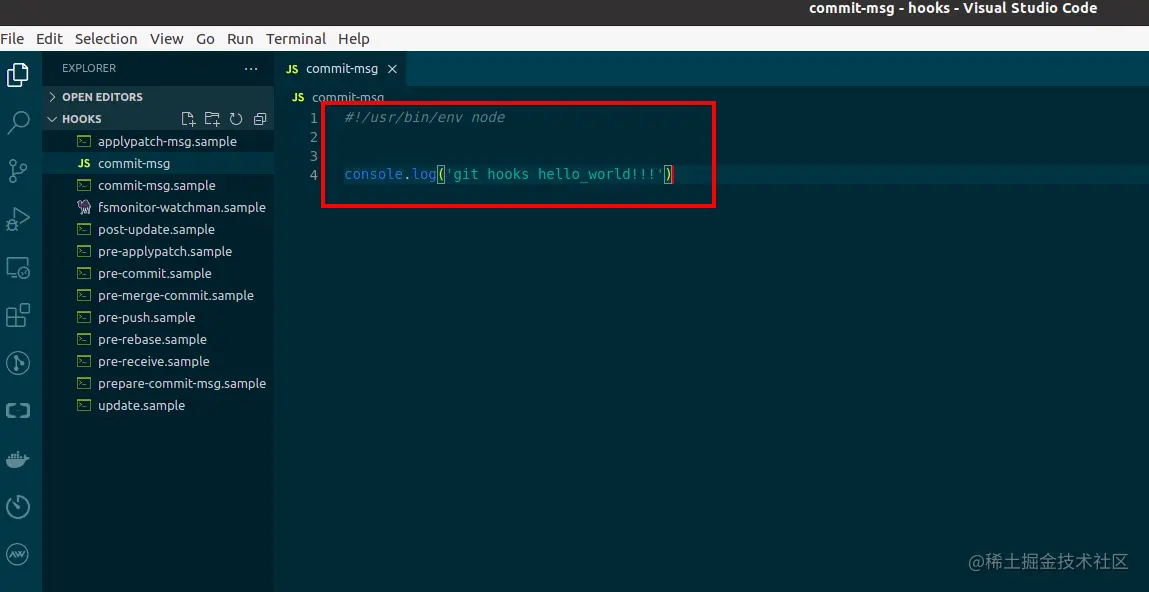Open the Terminal menu

[295, 39]
